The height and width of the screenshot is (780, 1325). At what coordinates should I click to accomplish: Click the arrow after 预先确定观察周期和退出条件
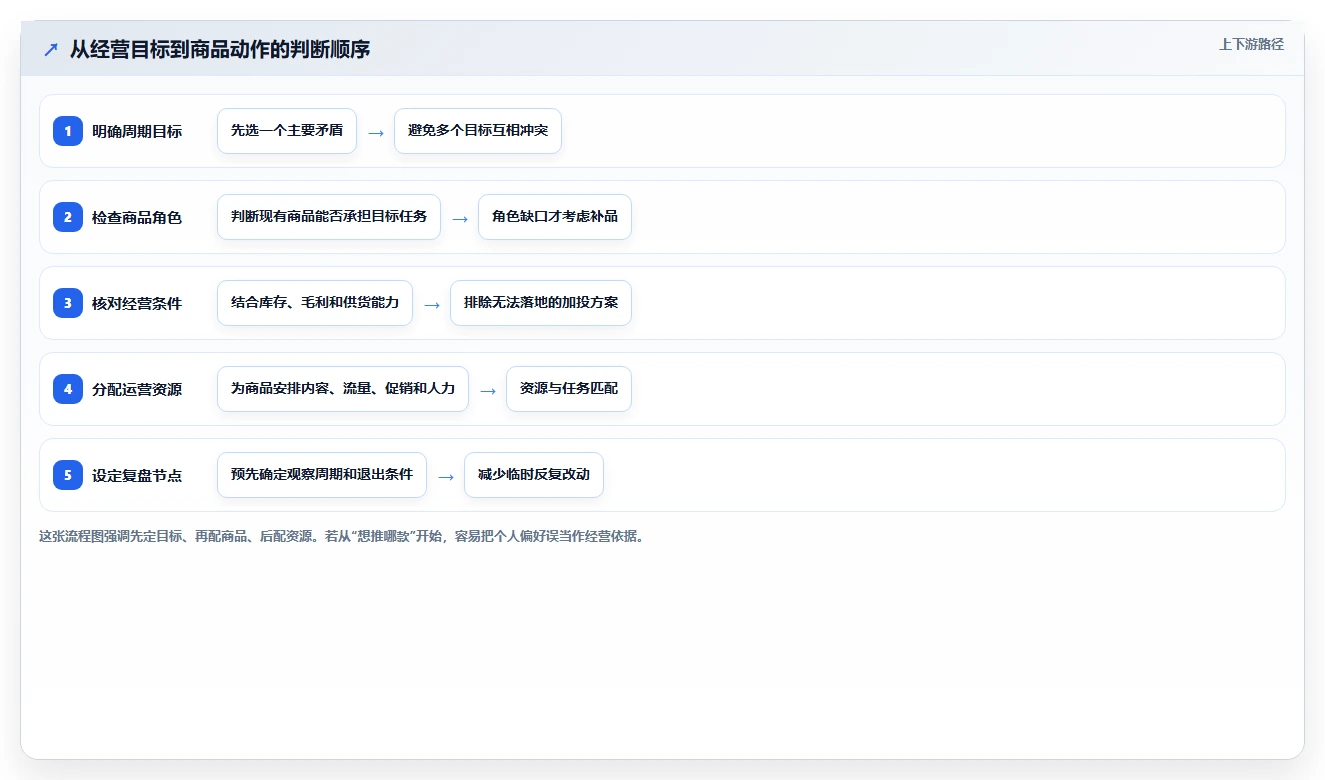446,476
